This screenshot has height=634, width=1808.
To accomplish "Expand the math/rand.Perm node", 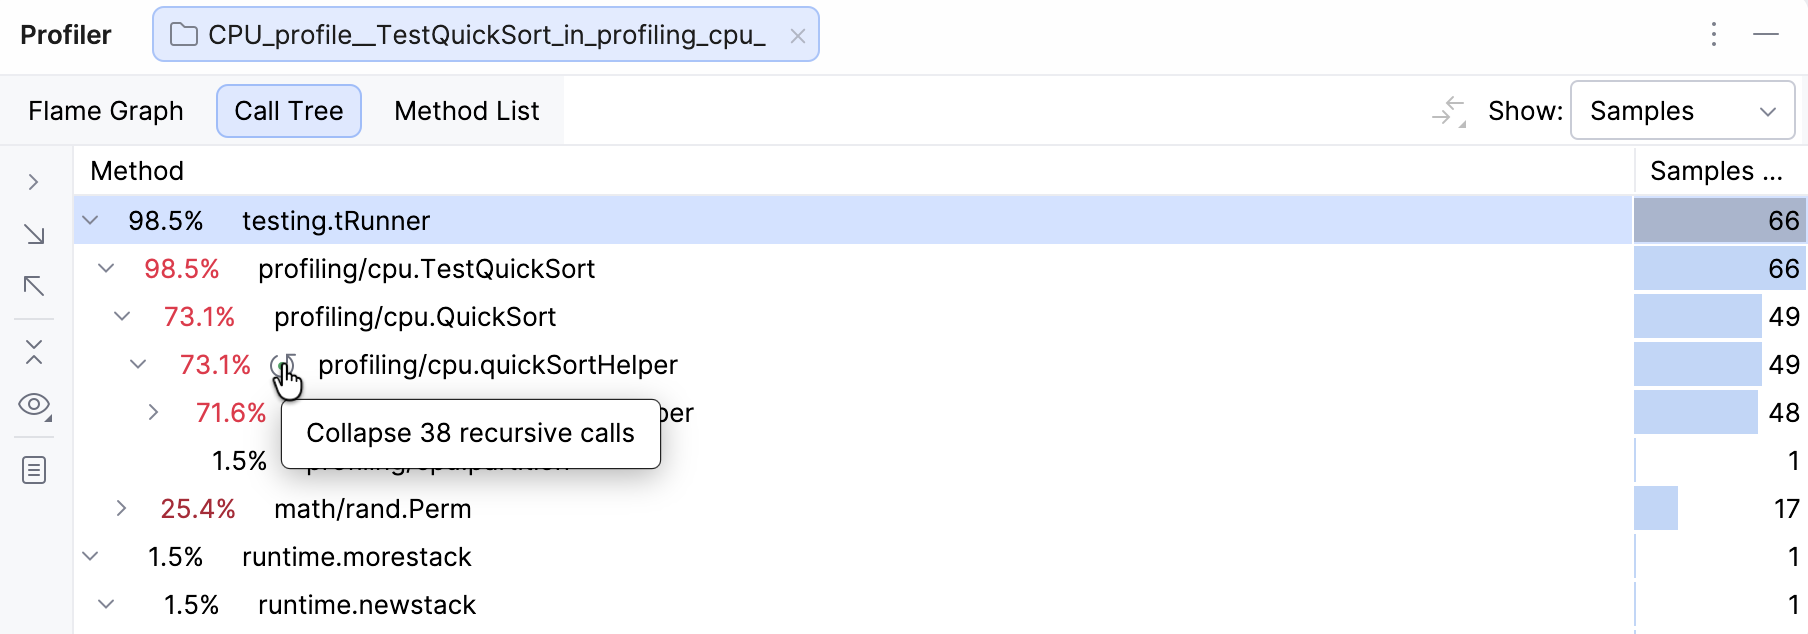I will 122,508.
